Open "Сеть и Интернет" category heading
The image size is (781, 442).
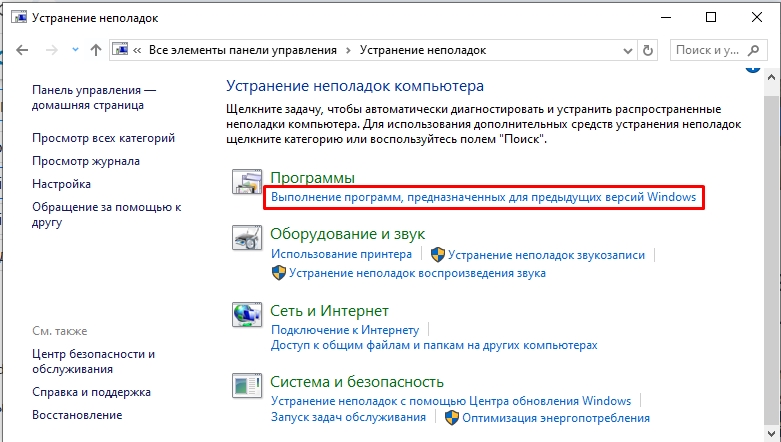pos(329,311)
